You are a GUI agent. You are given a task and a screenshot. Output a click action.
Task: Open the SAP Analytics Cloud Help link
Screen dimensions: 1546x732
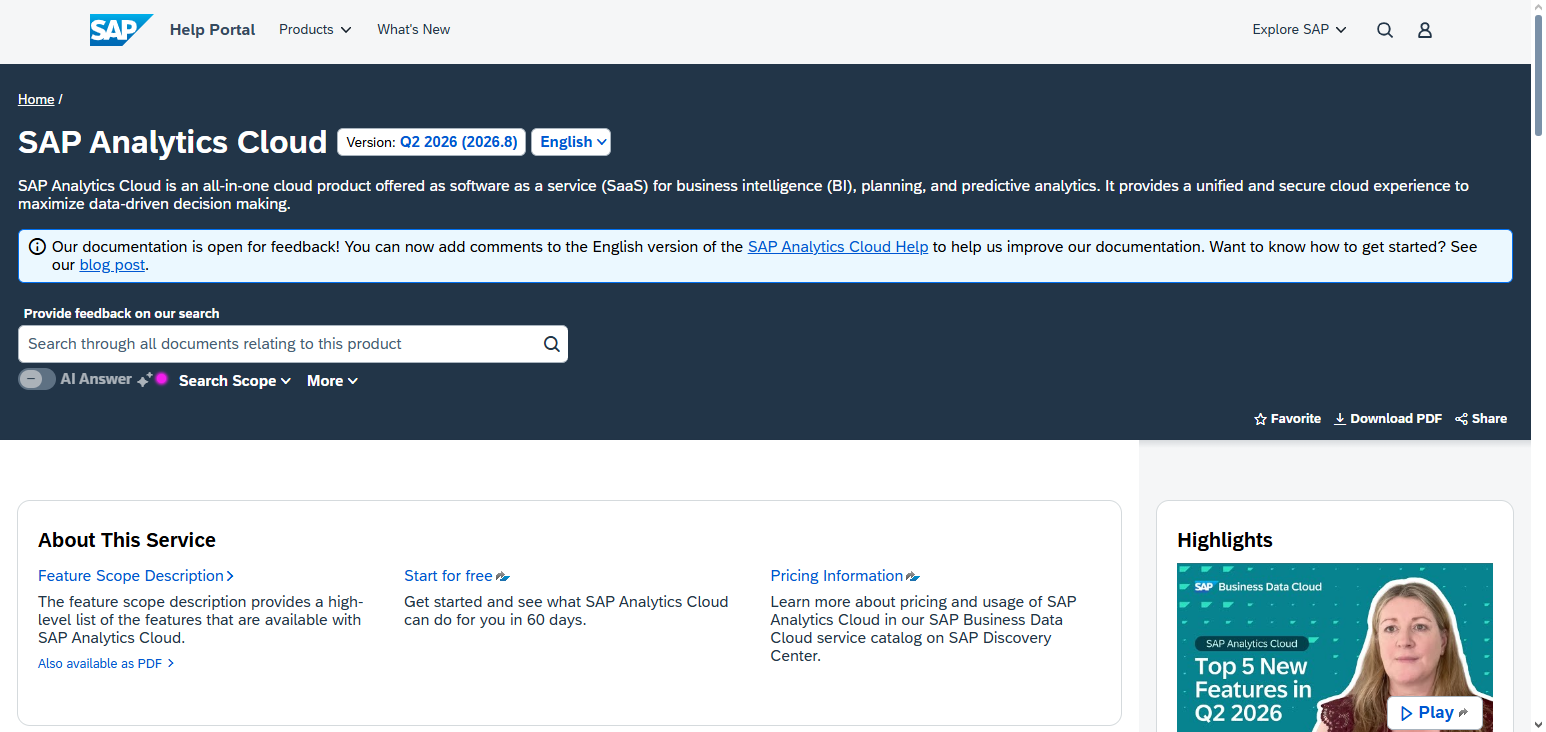click(x=838, y=246)
